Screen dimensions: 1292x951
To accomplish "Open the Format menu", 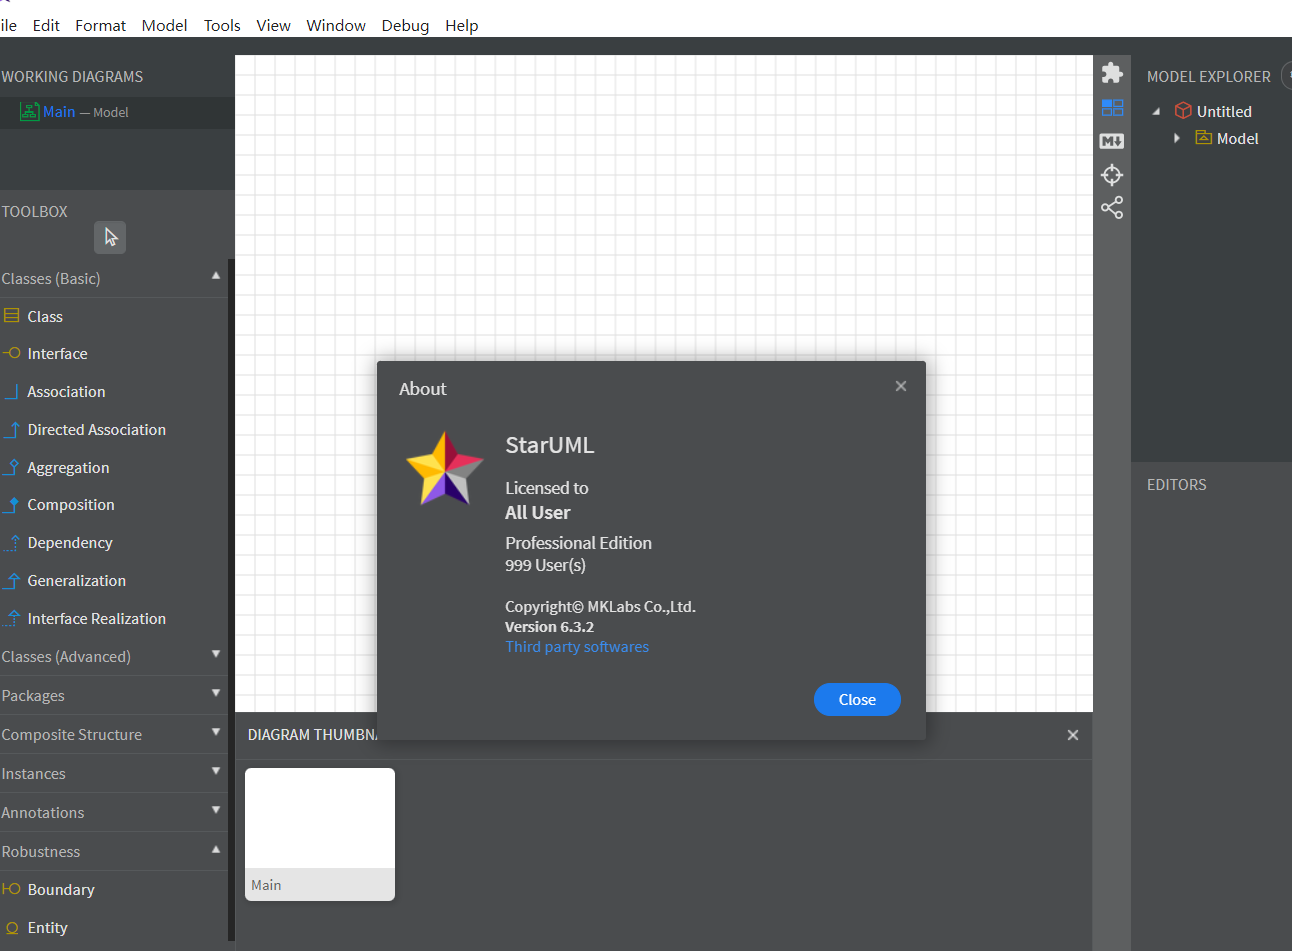I will [x=101, y=25].
